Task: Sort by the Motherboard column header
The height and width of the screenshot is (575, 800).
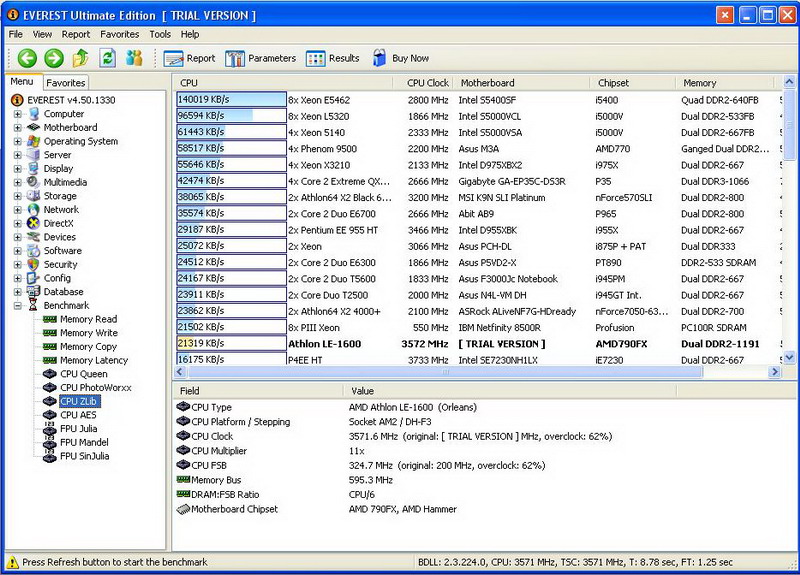Action: coord(521,83)
